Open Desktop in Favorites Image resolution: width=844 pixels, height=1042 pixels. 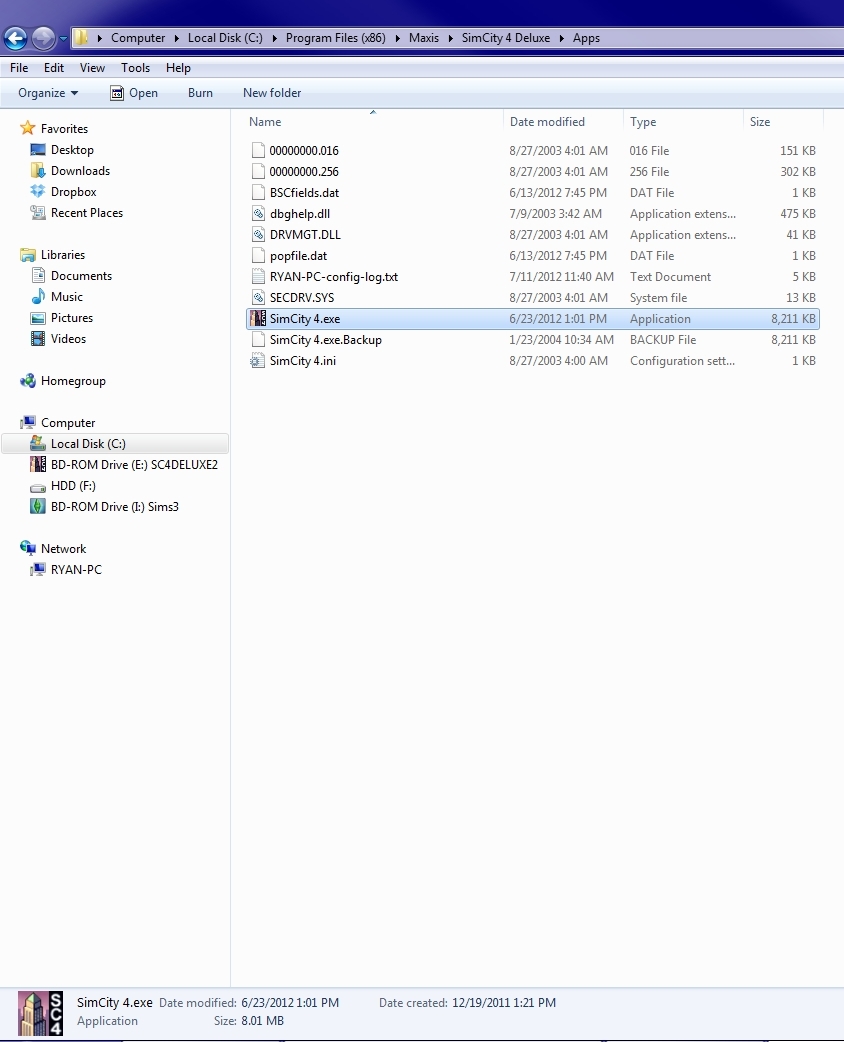pyautogui.click(x=72, y=150)
